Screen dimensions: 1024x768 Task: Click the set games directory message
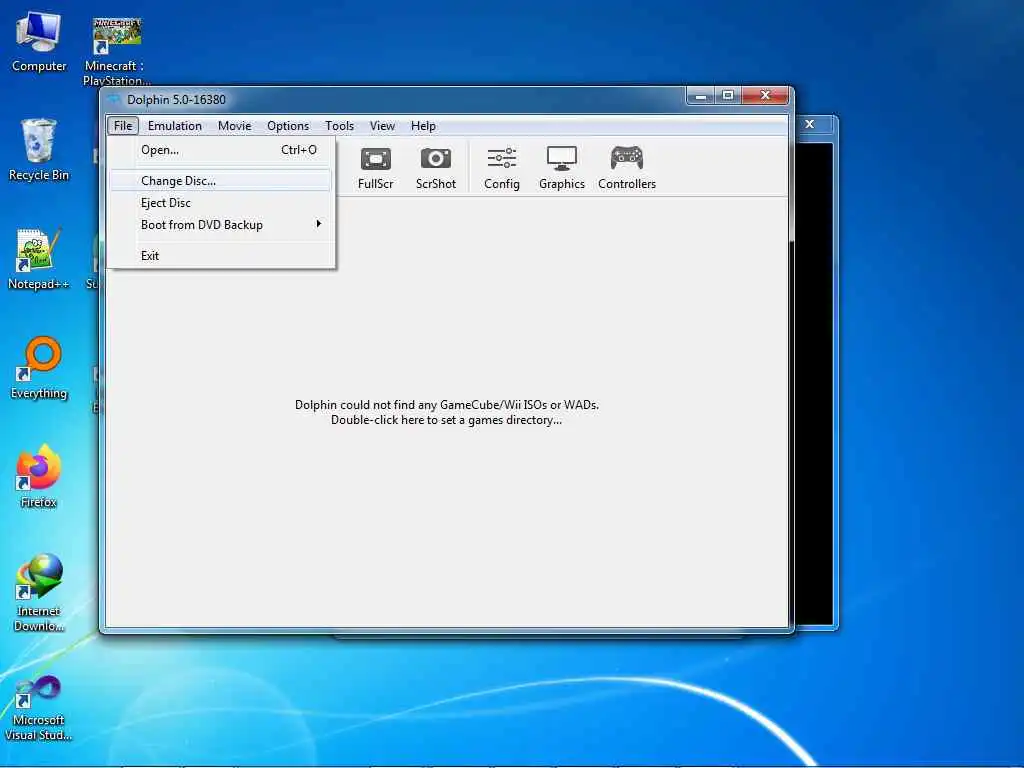[x=447, y=412]
